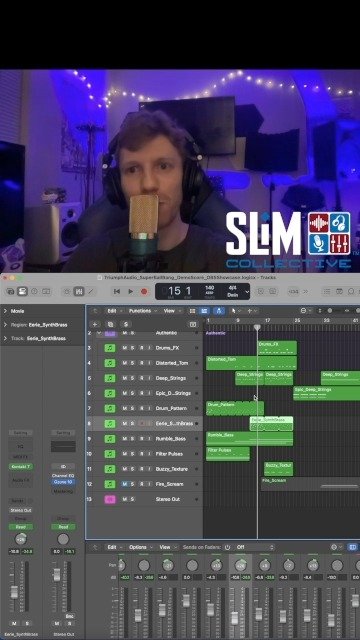Click the purple Authentic folder track icon
Viewport: 360px width, 640px height.
click(x=110, y=333)
